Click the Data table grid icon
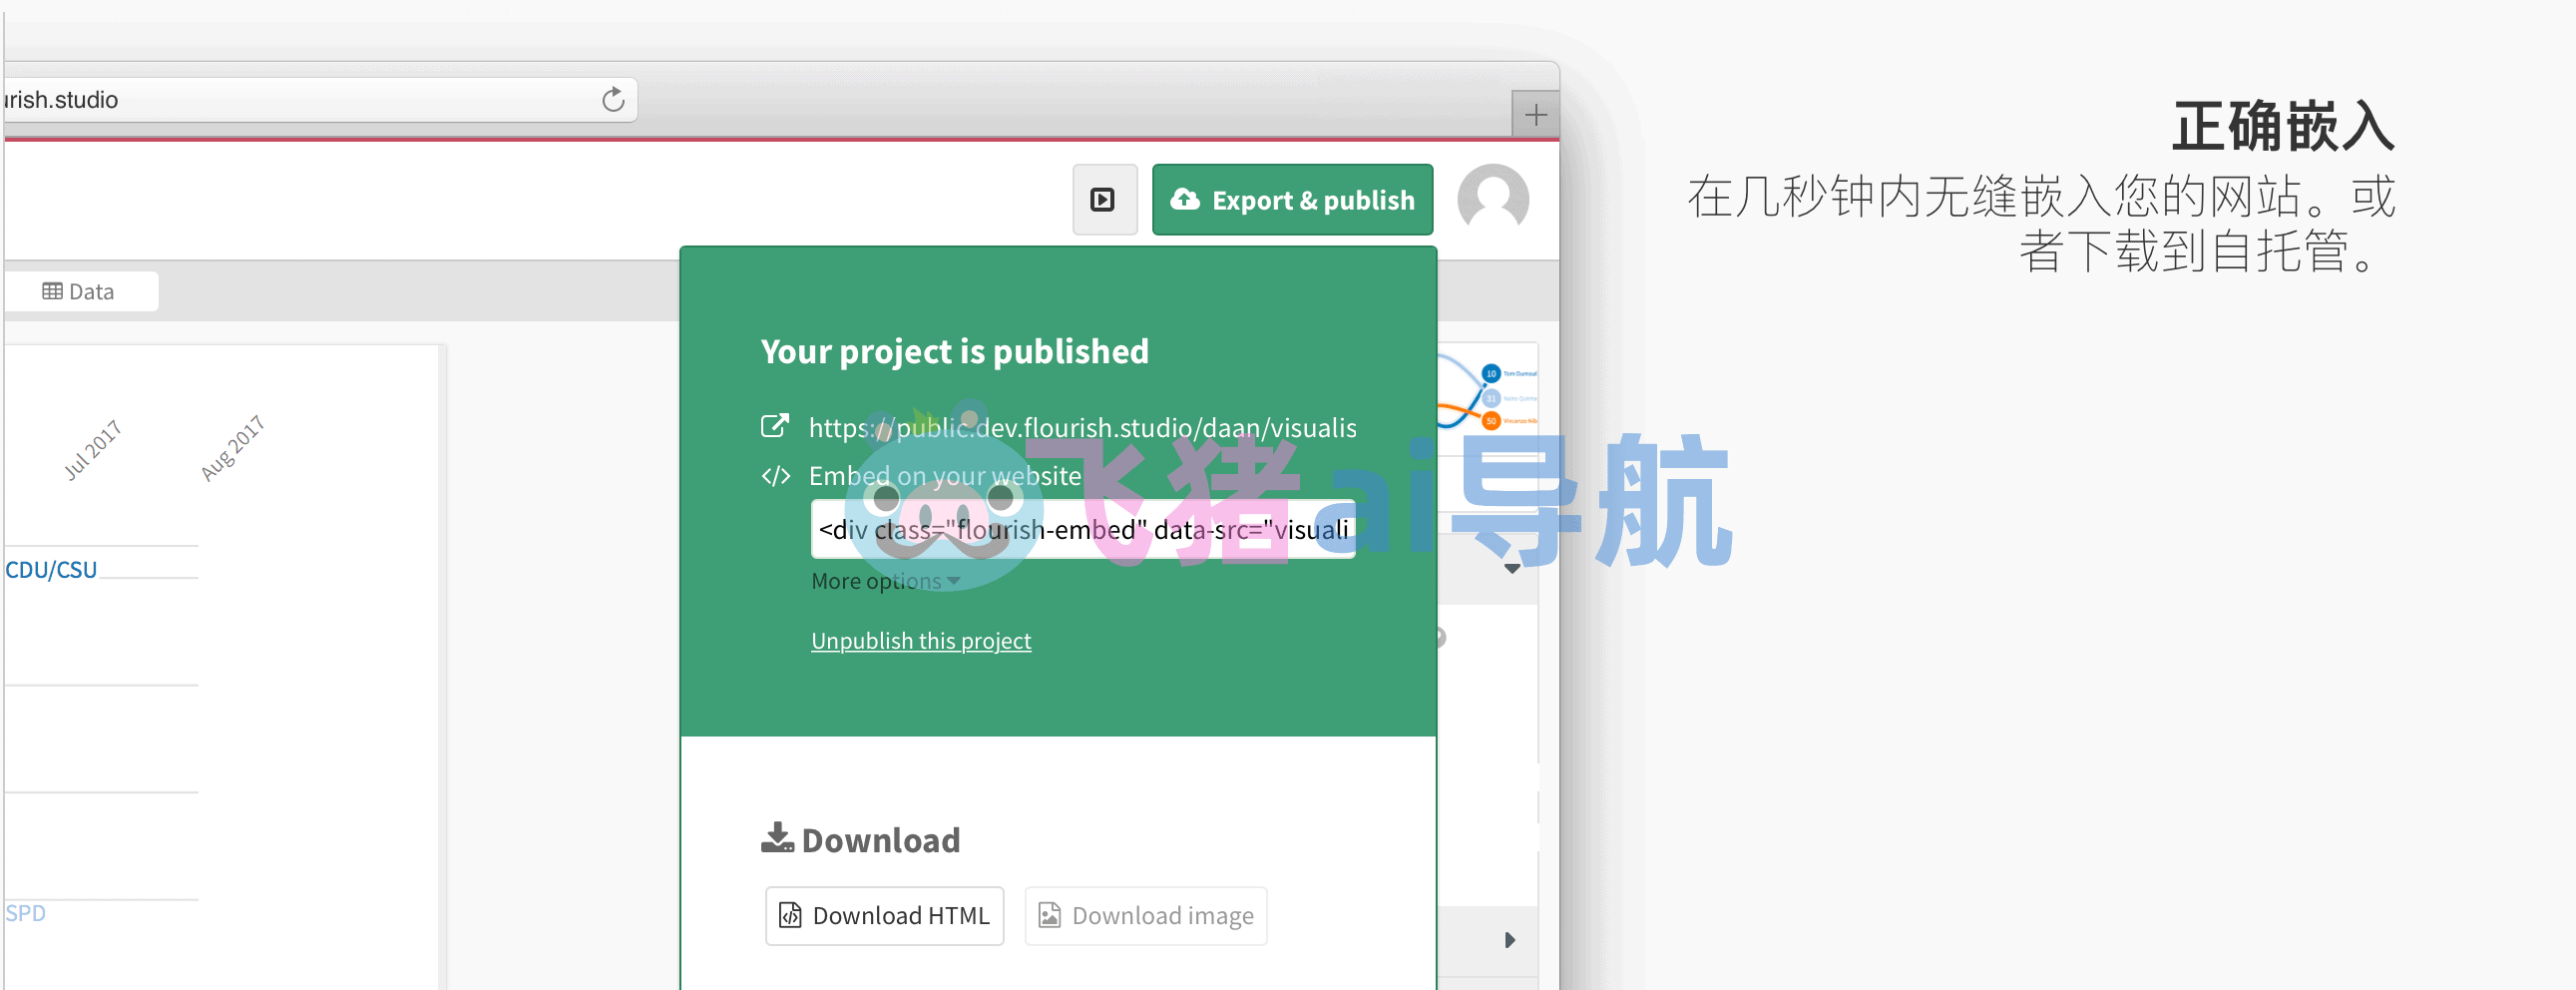This screenshot has width=2576, height=990. tap(52, 291)
